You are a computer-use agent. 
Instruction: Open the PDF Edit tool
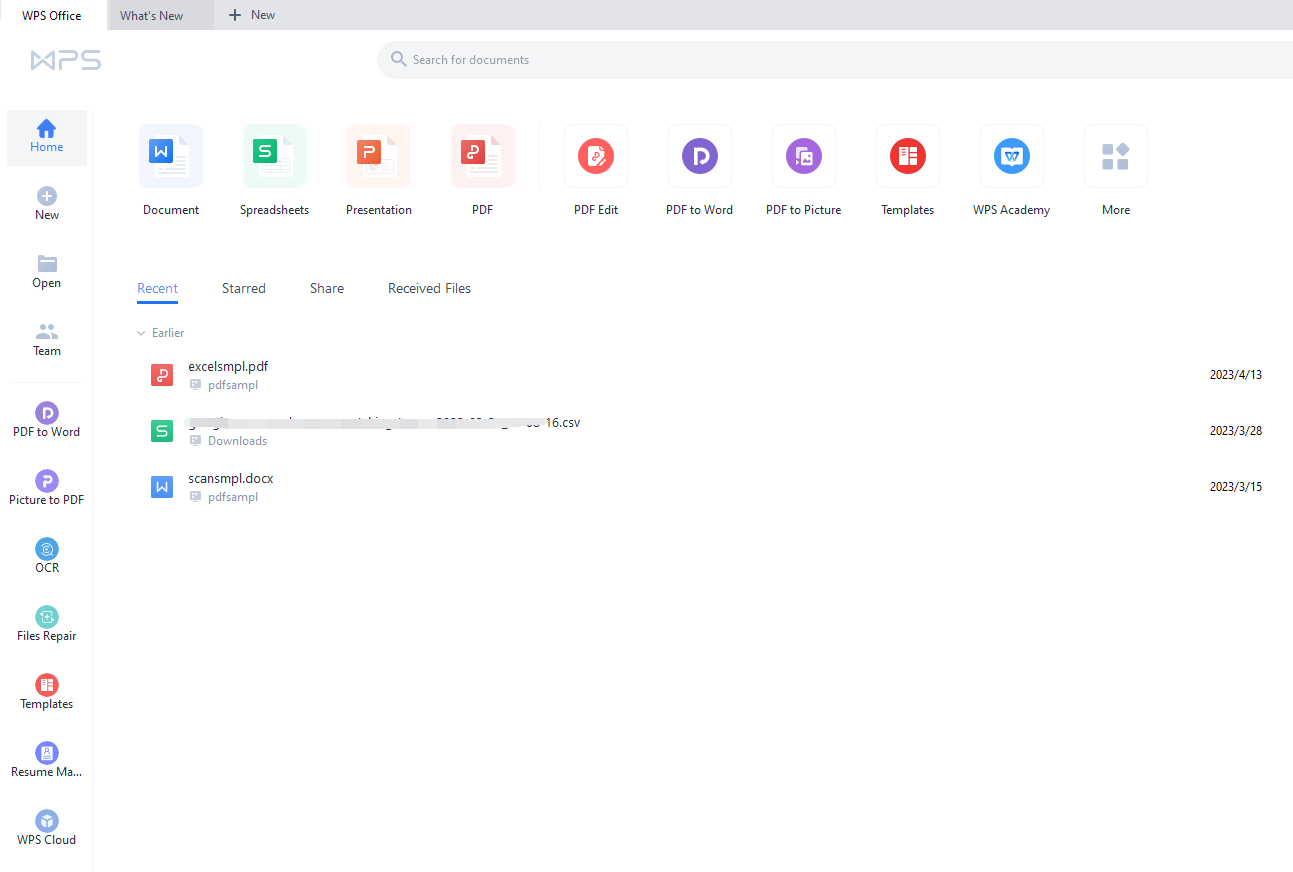coord(596,156)
